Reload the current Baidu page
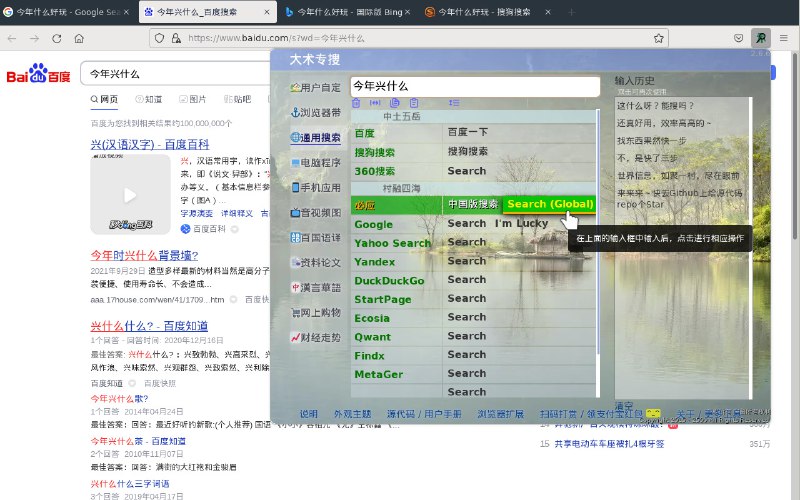Image resolution: width=800 pixels, height=500 pixels. tap(57, 38)
